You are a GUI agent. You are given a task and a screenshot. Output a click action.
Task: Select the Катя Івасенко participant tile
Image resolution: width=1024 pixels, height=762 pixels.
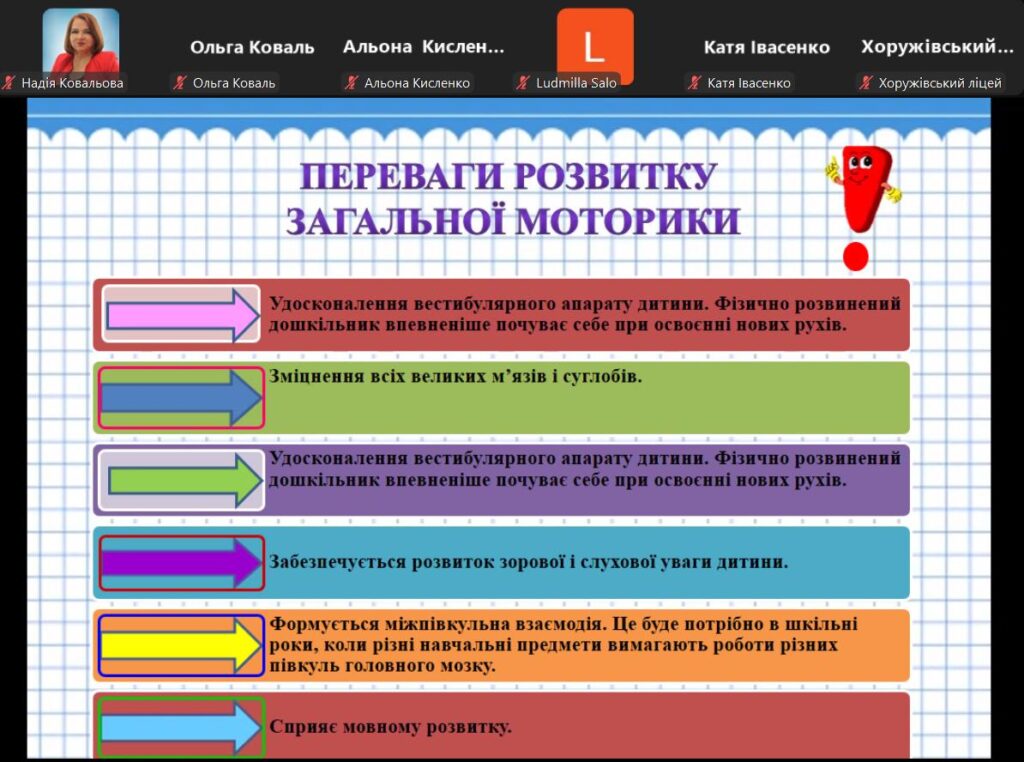(x=766, y=47)
